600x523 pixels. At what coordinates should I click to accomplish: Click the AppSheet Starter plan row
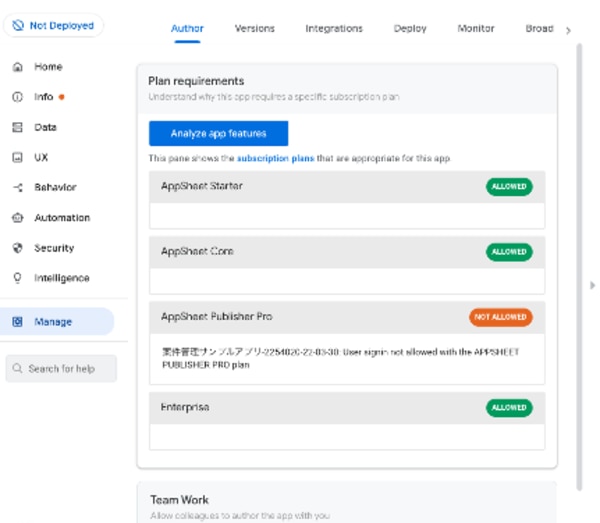coord(347,187)
